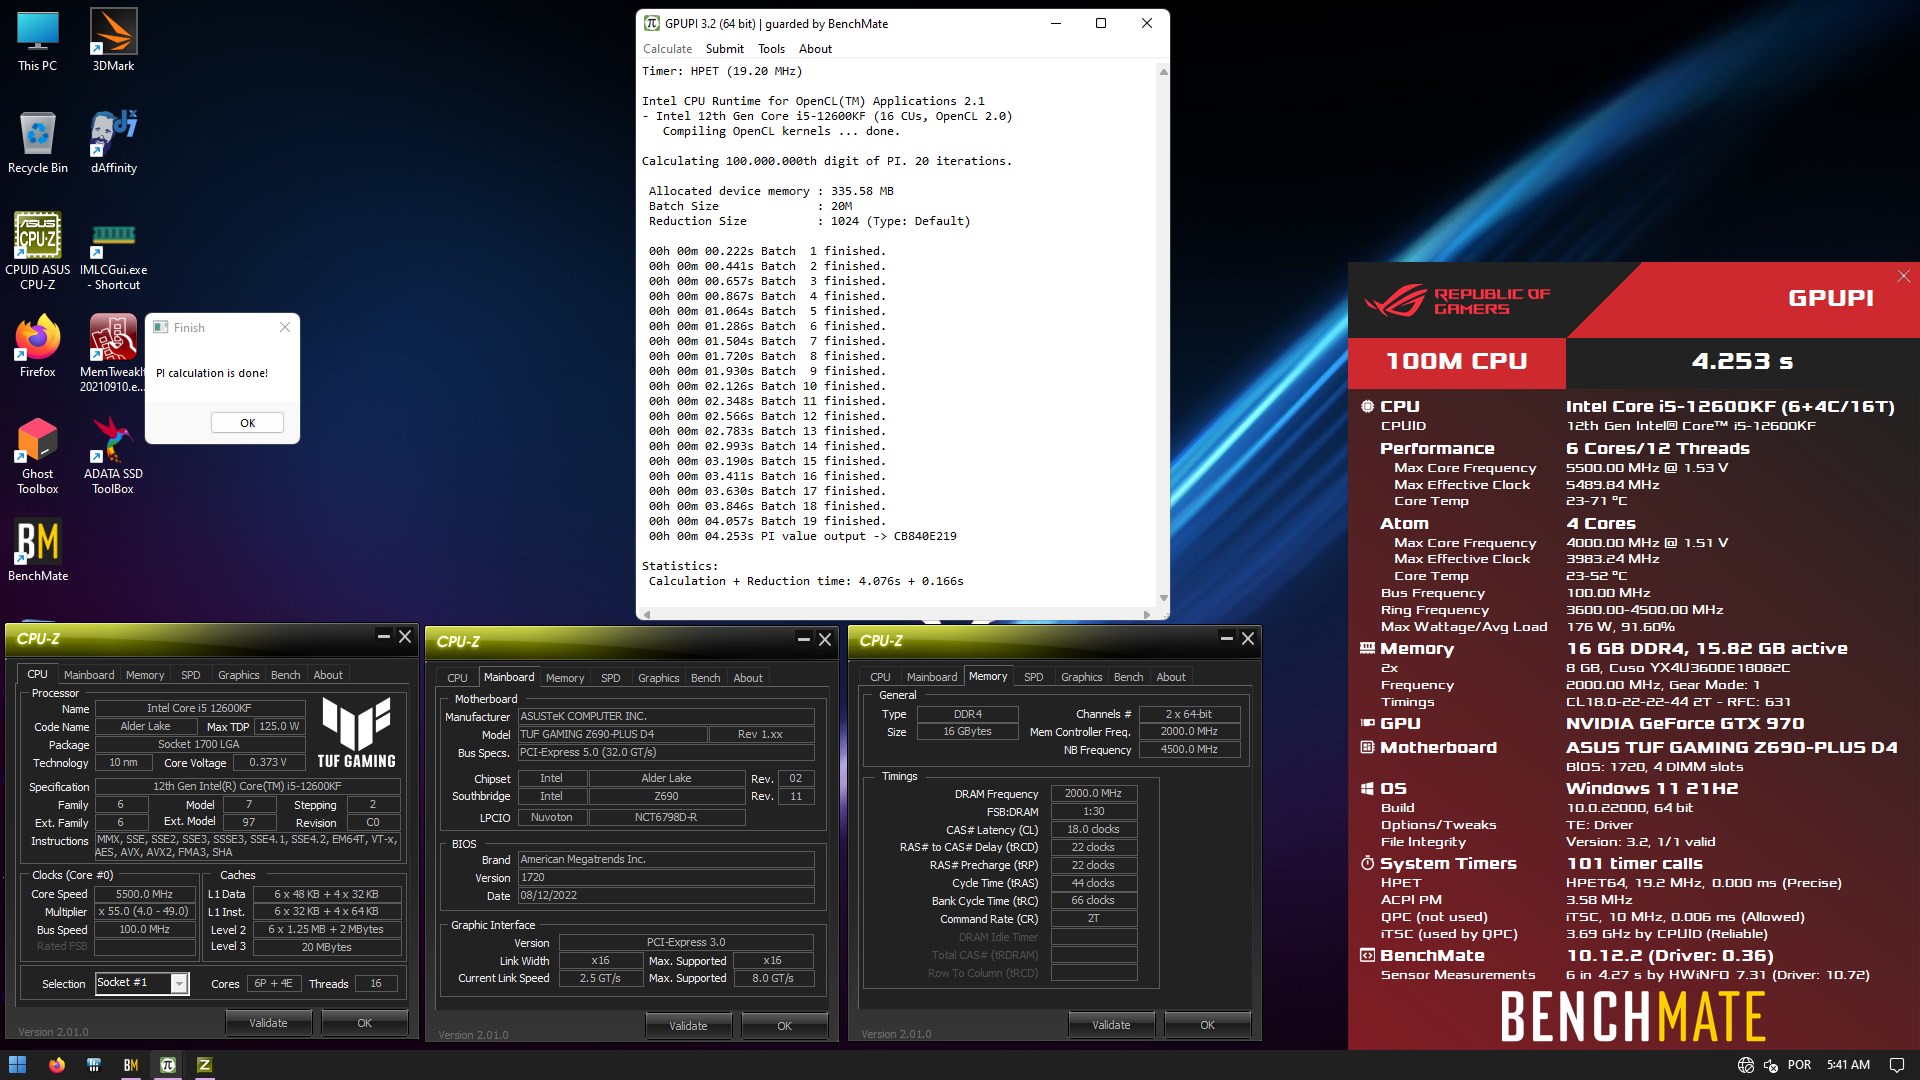Open CPUID ASUS CPU-Z desktop icon
The image size is (1920, 1080).
[x=37, y=250]
